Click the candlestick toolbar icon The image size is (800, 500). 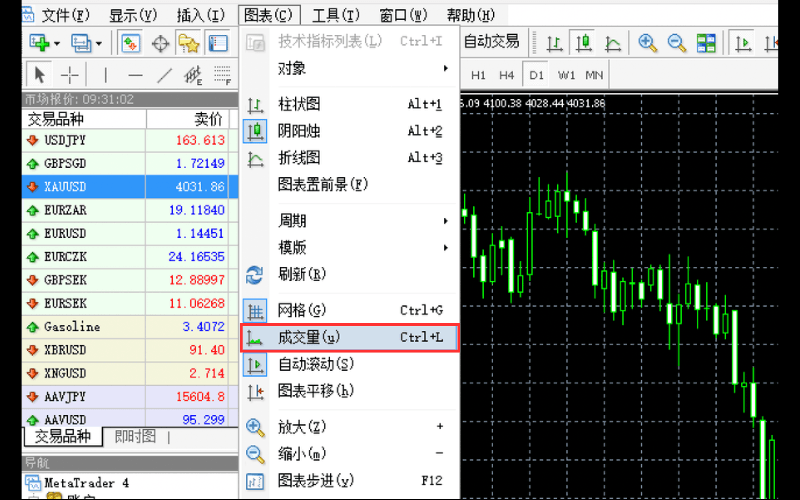click(x=584, y=43)
